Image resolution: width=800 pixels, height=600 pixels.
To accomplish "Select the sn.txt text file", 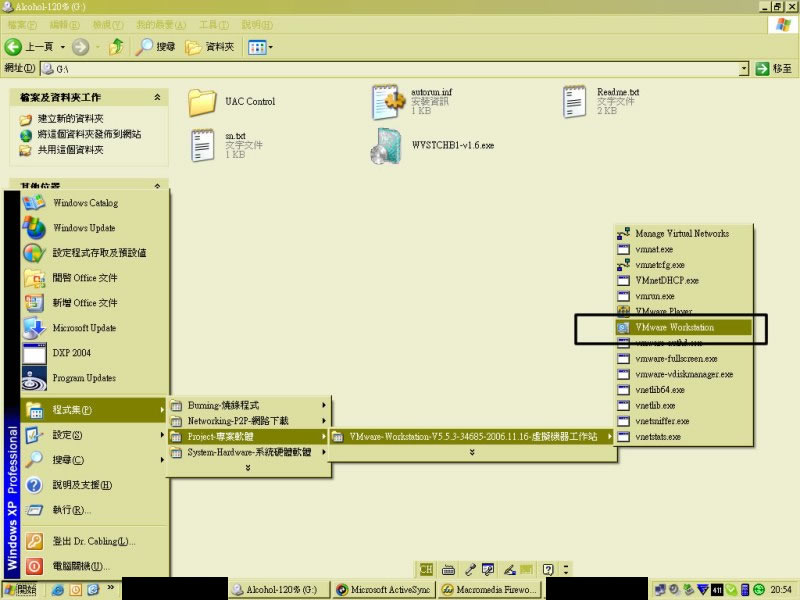I will [227, 145].
